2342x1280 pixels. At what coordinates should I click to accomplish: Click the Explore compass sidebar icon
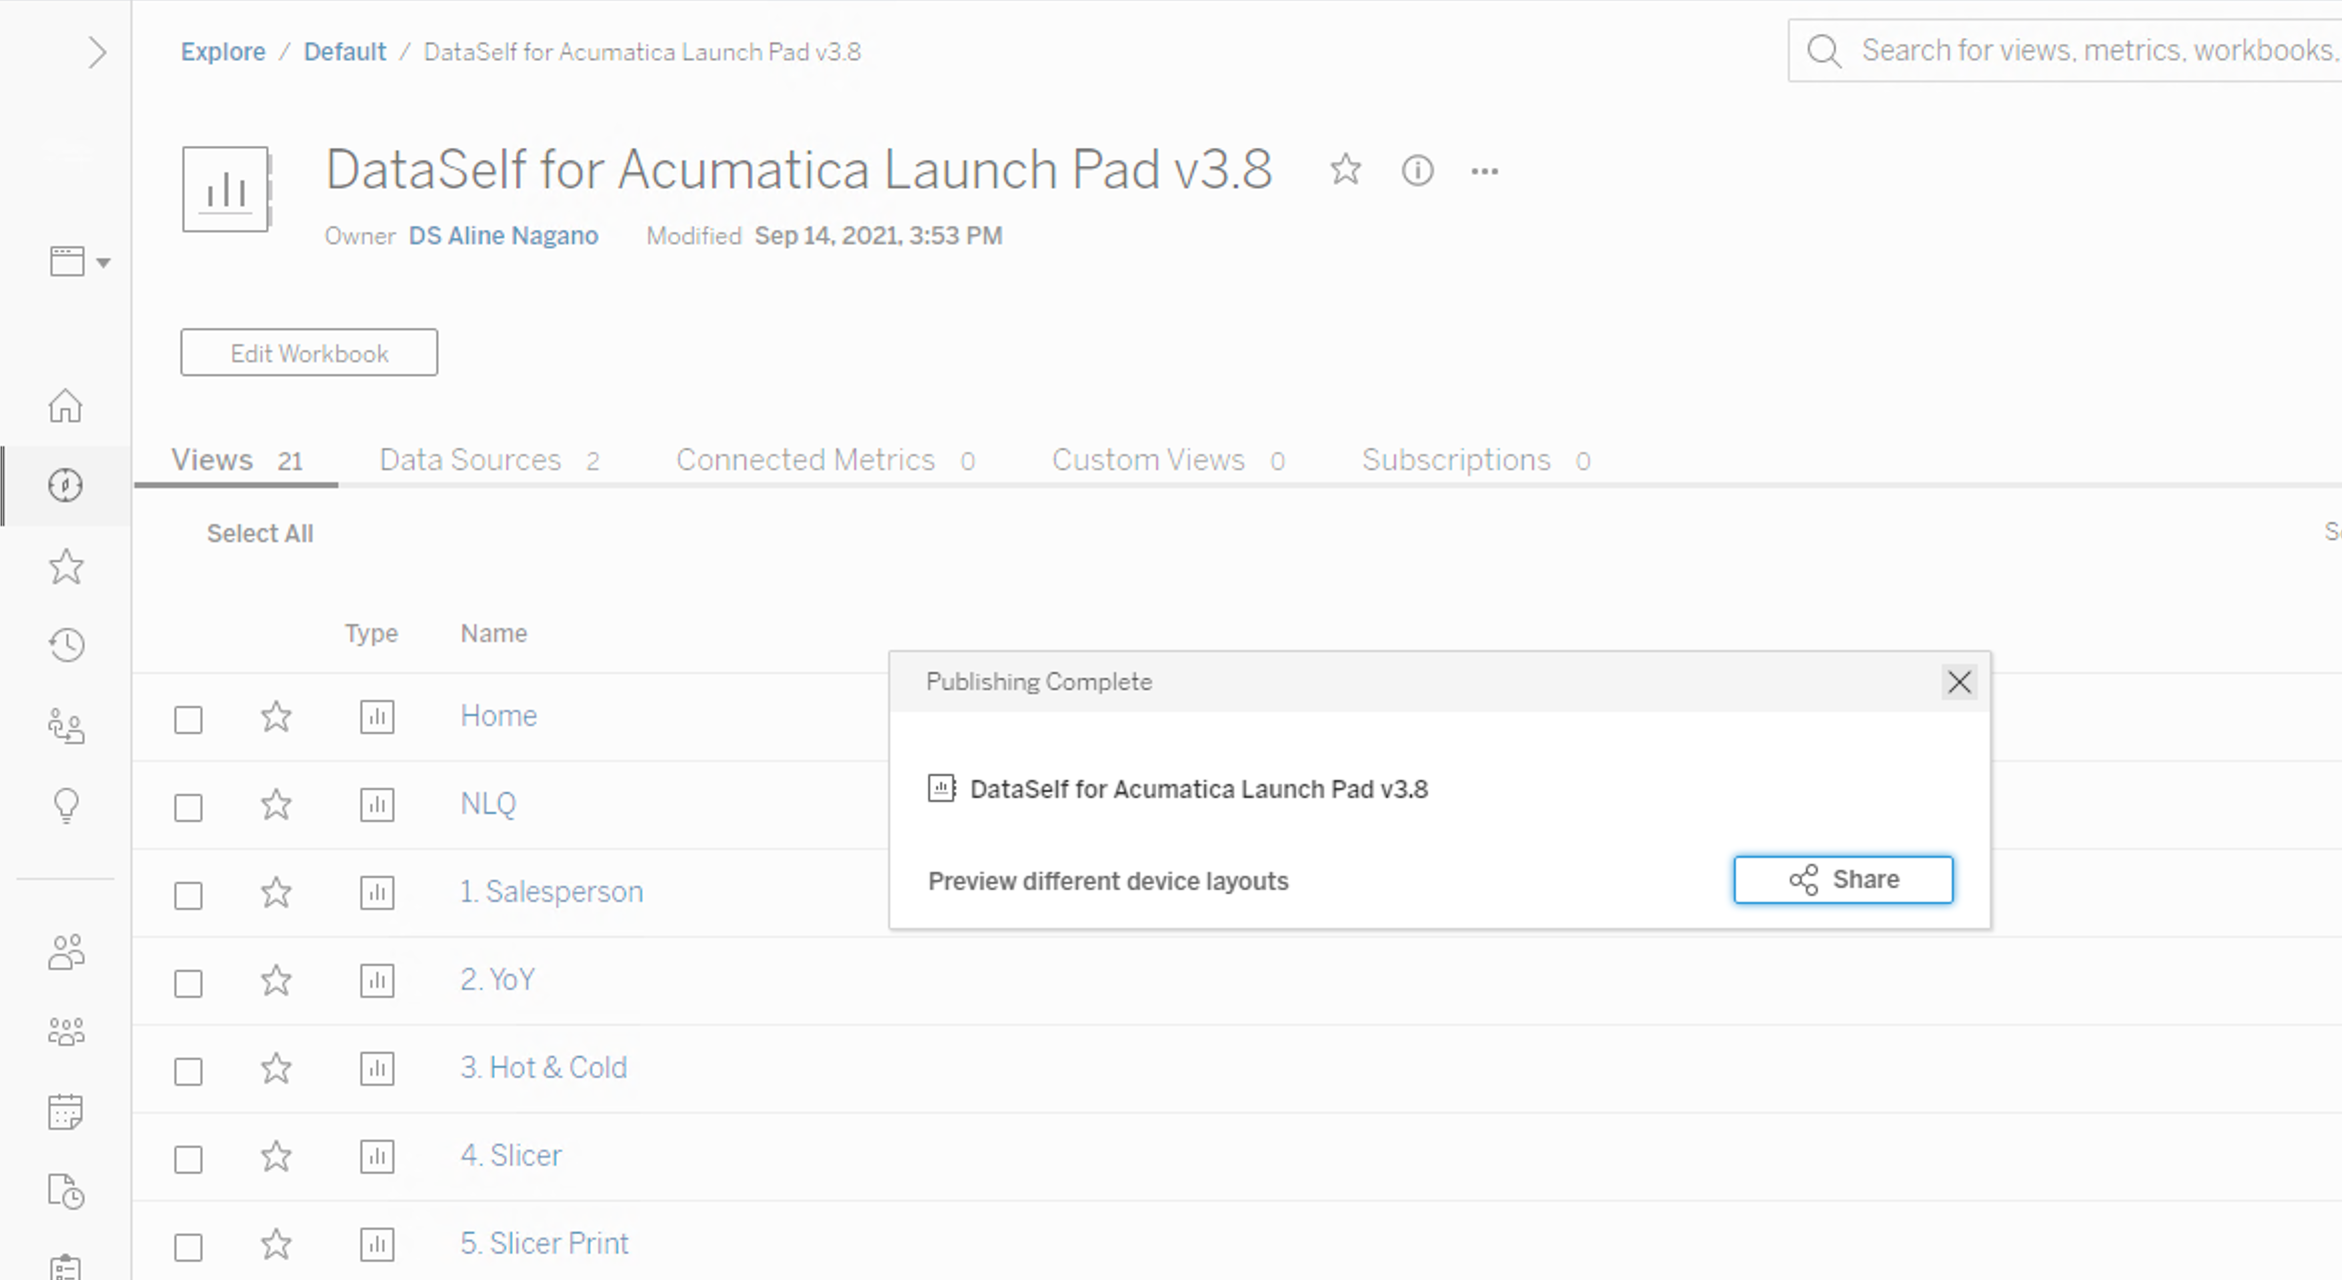[66, 485]
